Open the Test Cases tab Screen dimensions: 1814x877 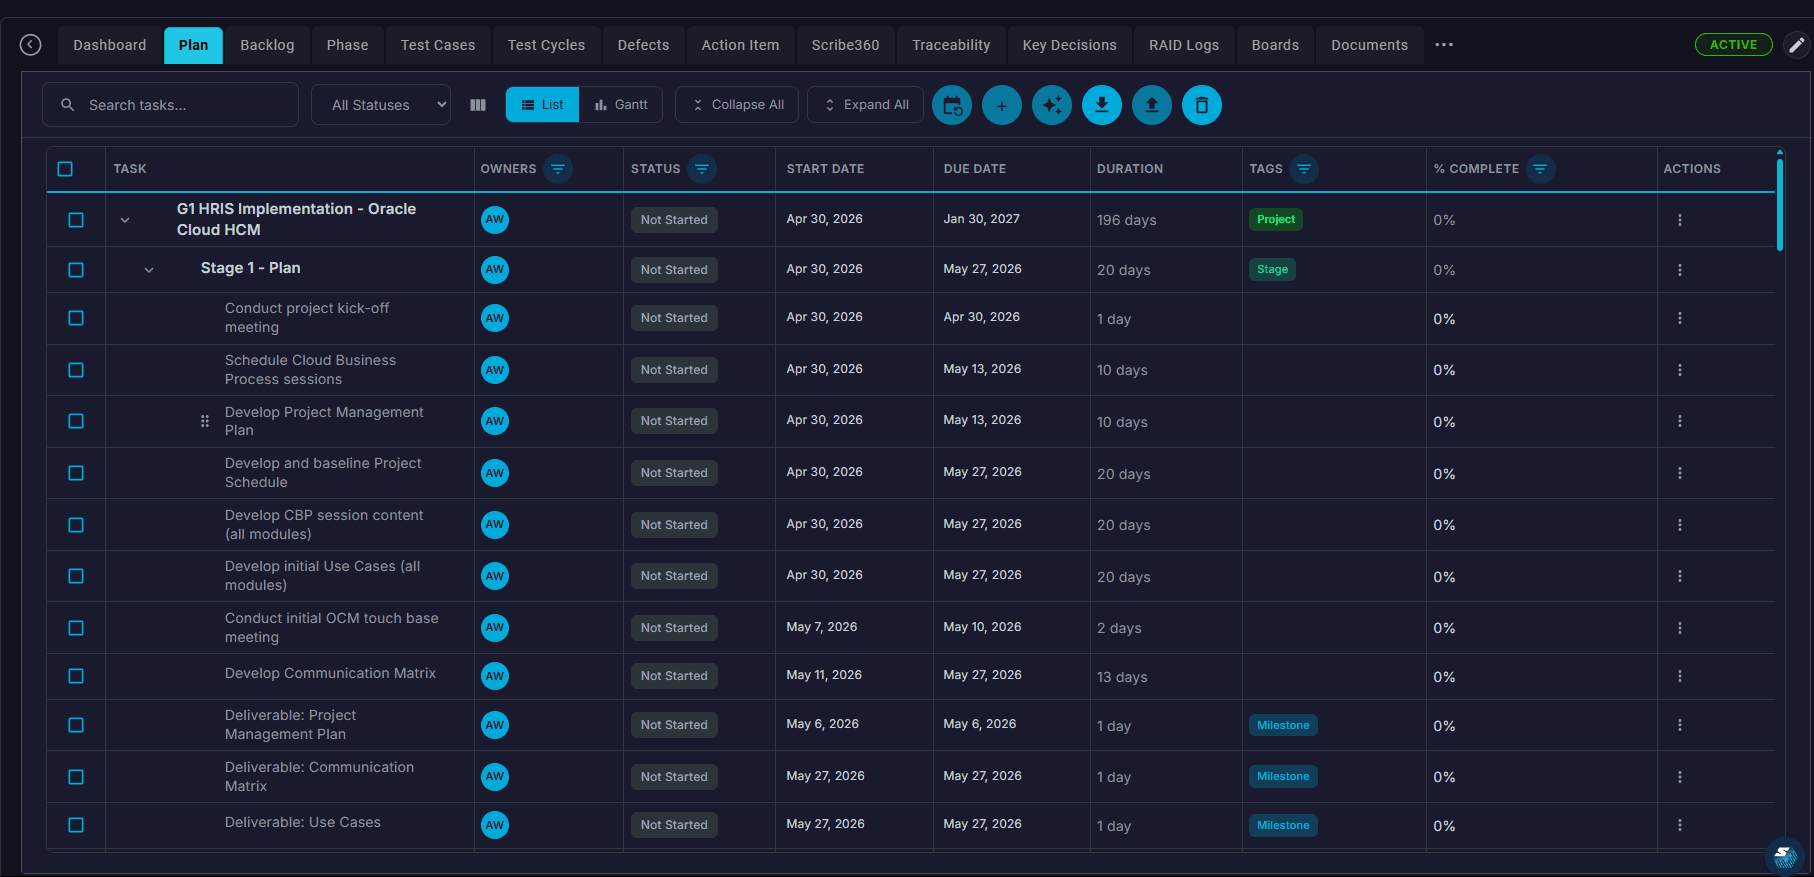[438, 45]
